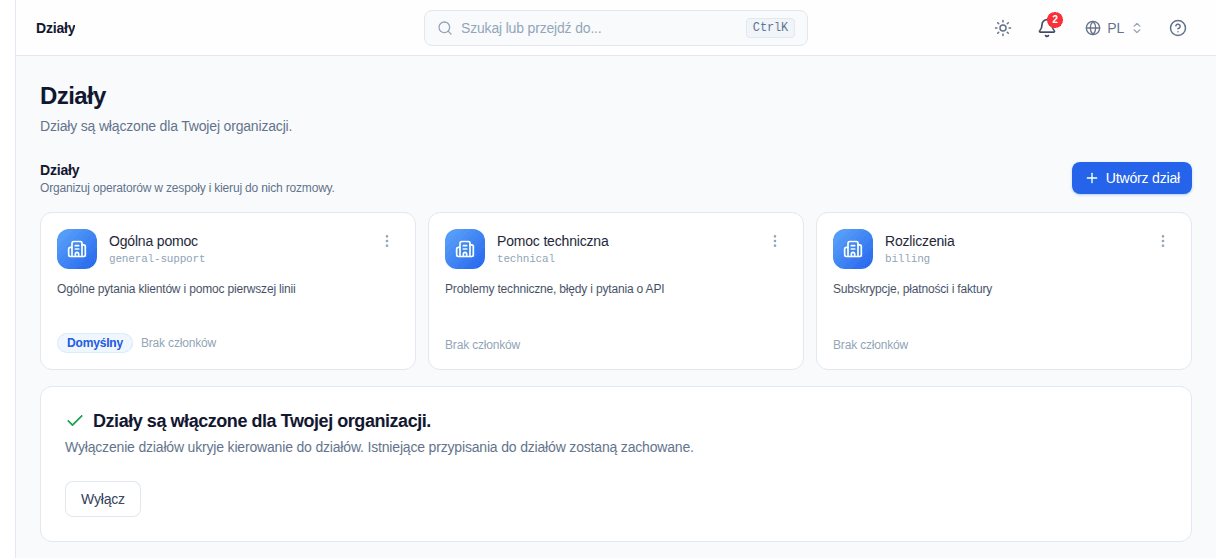This screenshot has height=558, width=1216.
Task: Click the Pomoc techniczna department building icon
Action: click(x=465, y=249)
